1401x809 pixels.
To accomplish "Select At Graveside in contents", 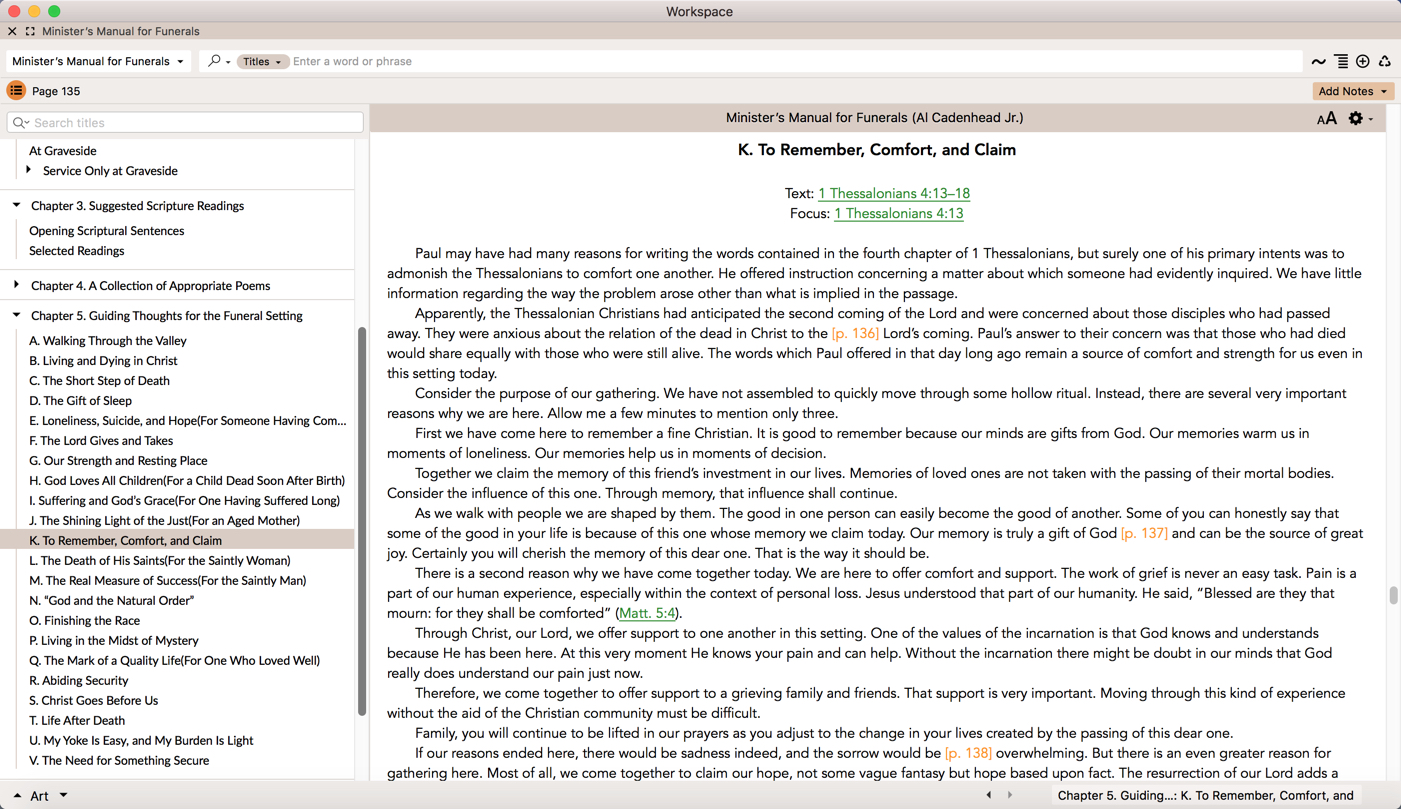I will coord(63,151).
